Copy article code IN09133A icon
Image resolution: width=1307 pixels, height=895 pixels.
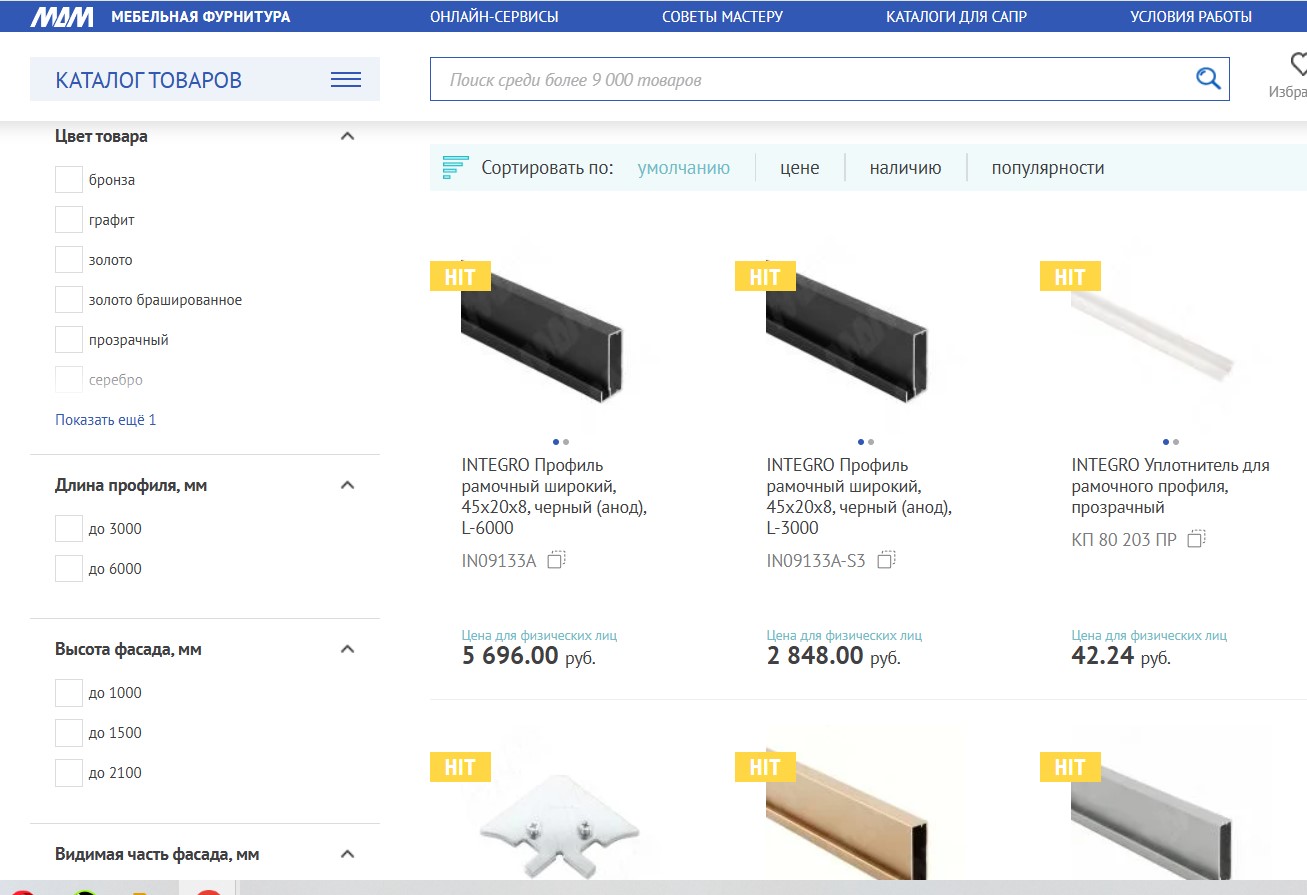pos(557,560)
